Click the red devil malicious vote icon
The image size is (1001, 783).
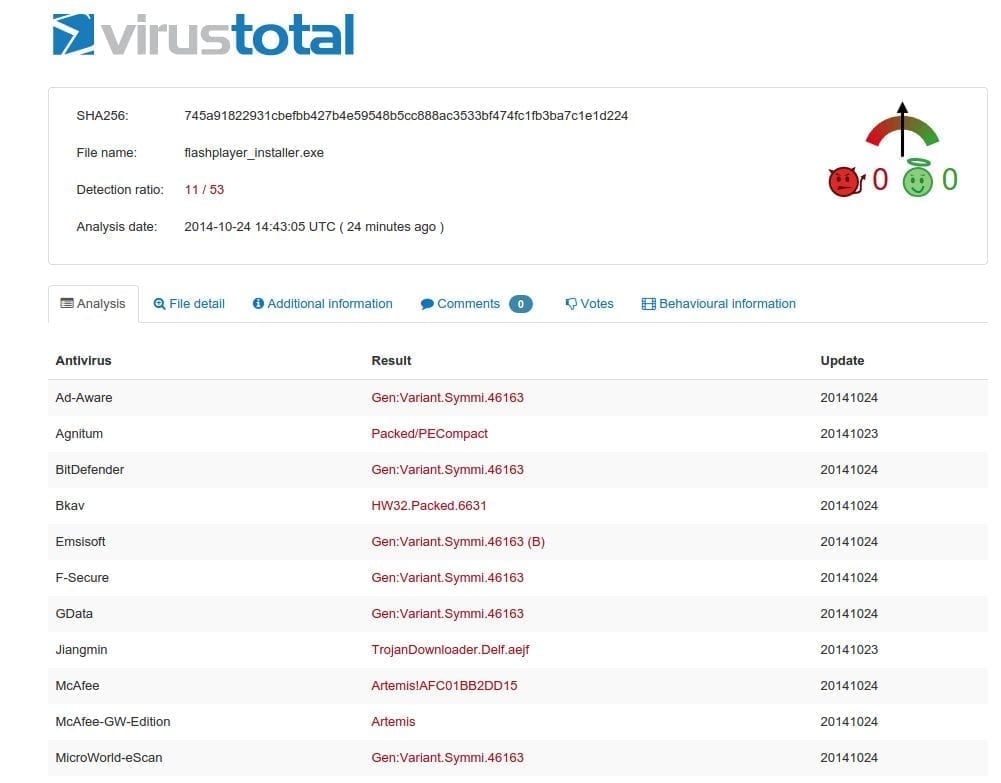[x=845, y=181]
